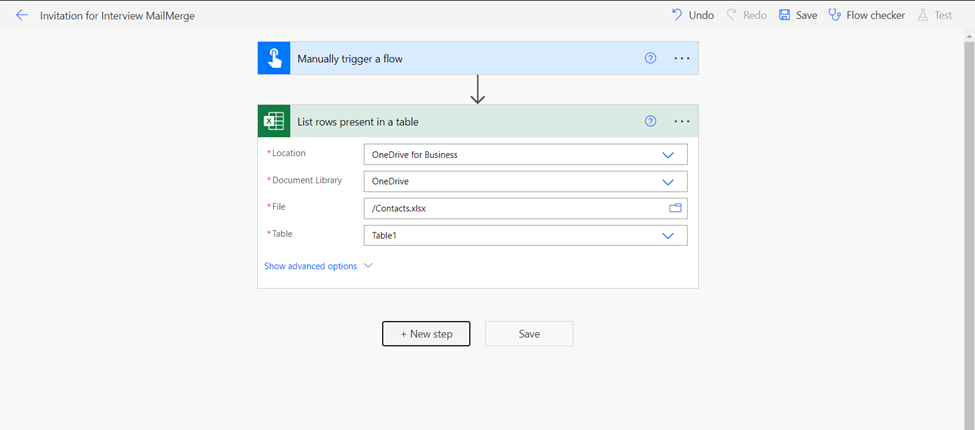
Task: Expand Show advanced options
Action: [x=318, y=266]
